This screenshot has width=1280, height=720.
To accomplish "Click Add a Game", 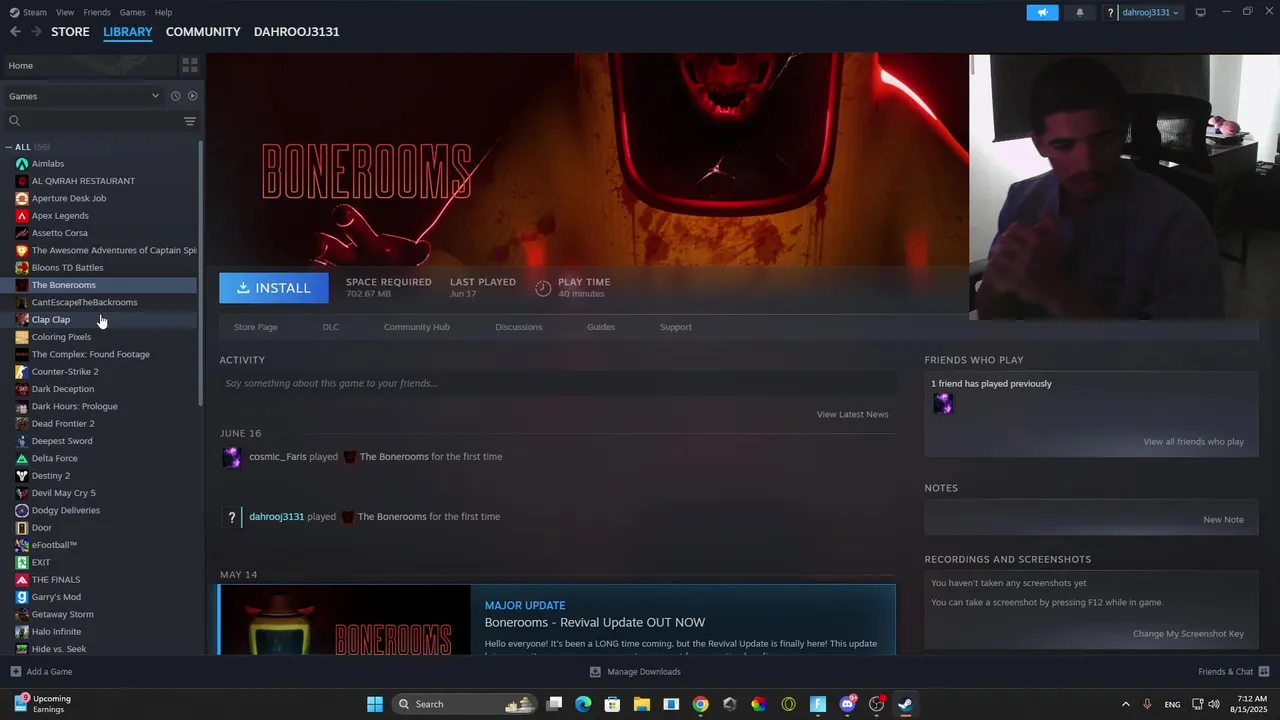I will point(41,672).
